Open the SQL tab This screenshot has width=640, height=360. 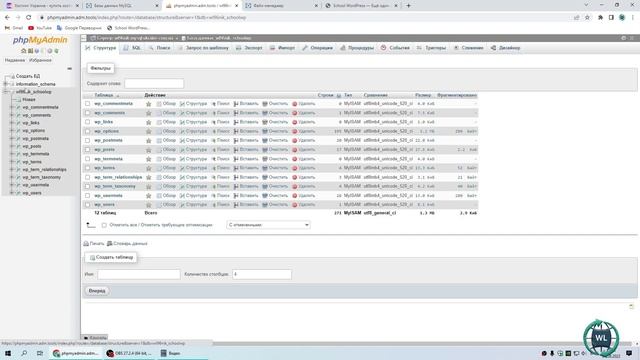[x=132, y=48]
